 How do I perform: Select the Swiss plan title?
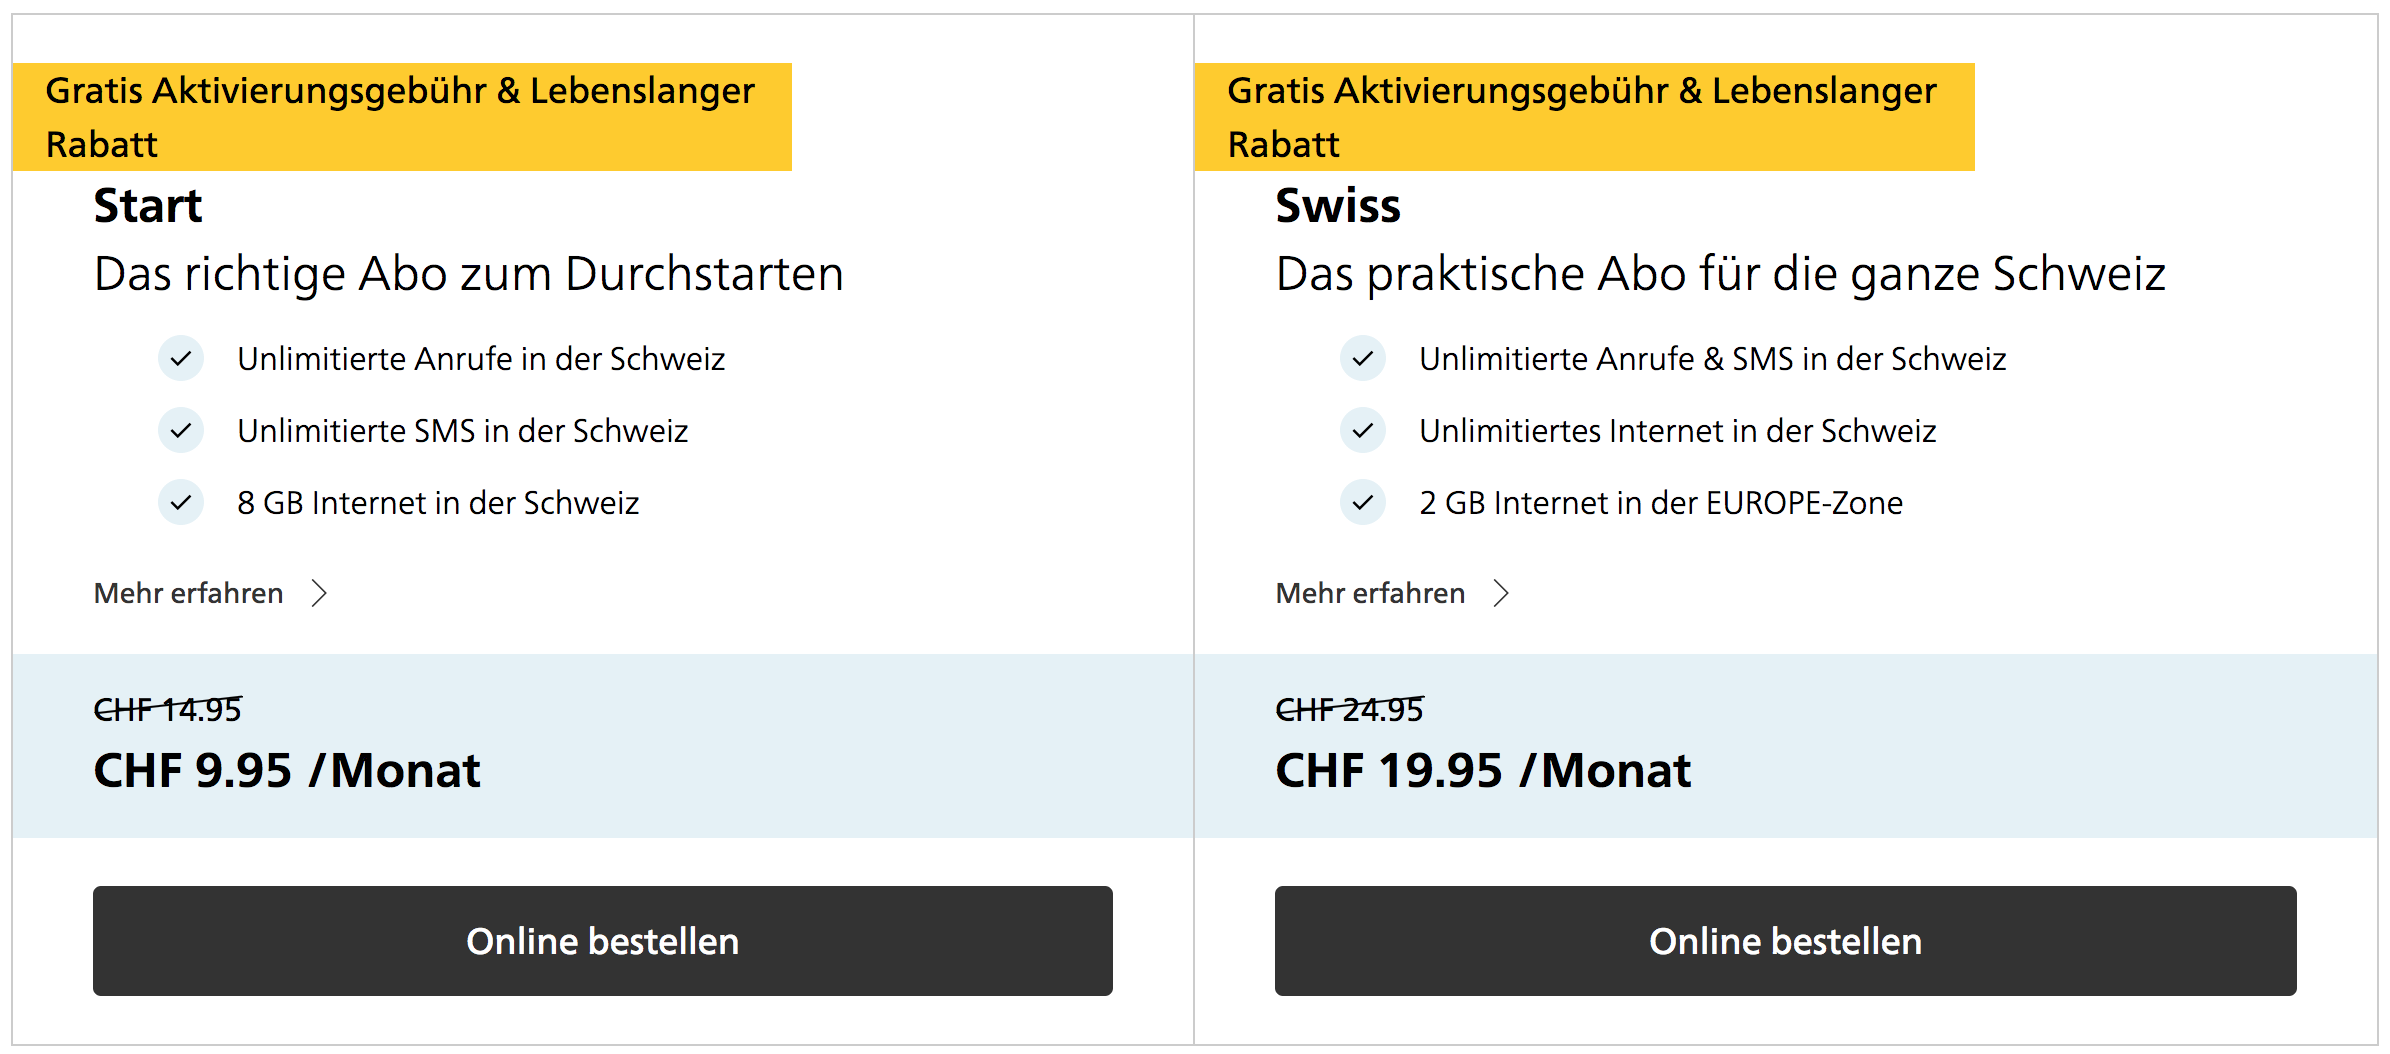[x=1337, y=206]
